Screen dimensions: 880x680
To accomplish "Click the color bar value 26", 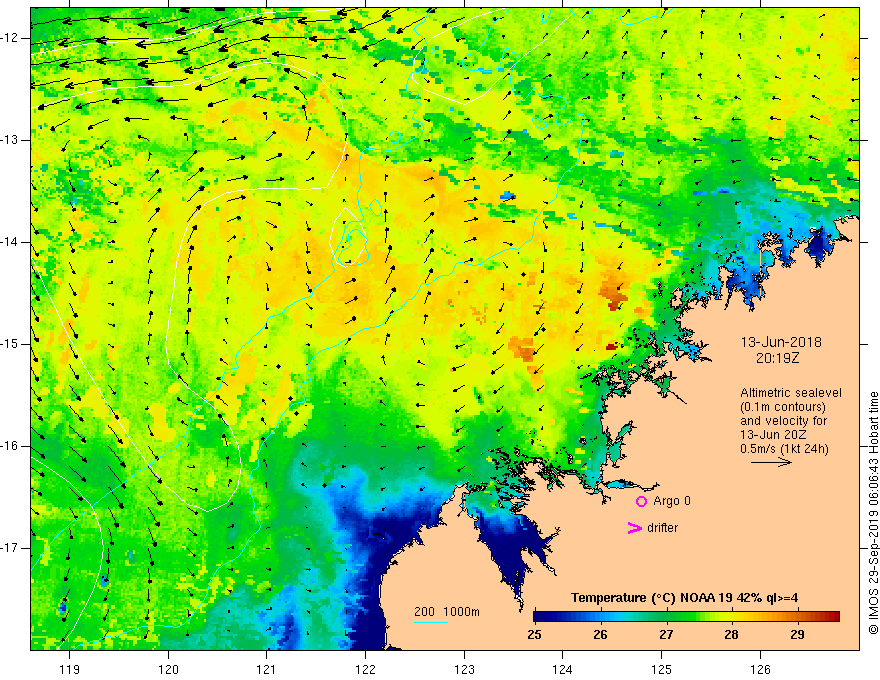I will [x=600, y=635].
